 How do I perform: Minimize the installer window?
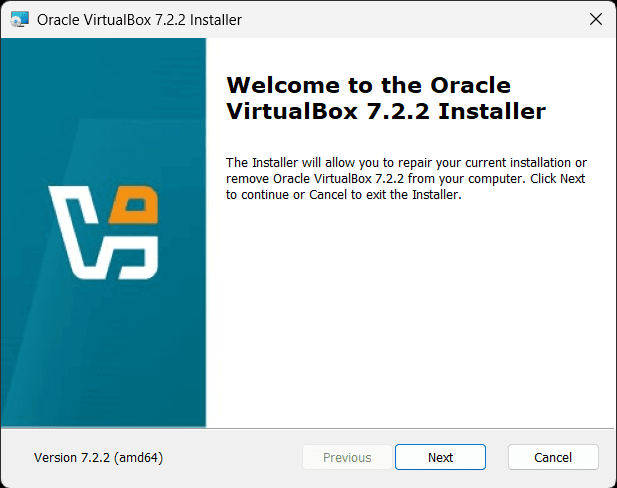501,20
